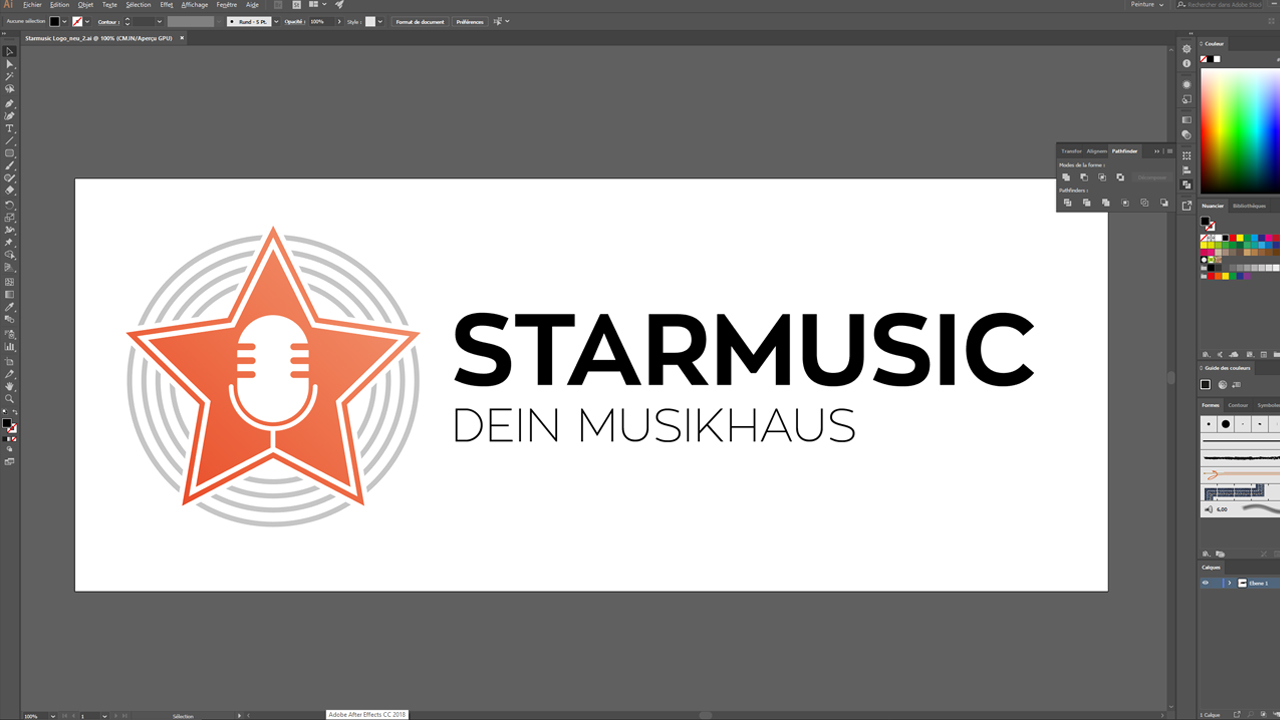Toggle visibility eye of Ebene 1 layer
The width and height of the screenshot is (1280, 720).
tap(1206, 583)
